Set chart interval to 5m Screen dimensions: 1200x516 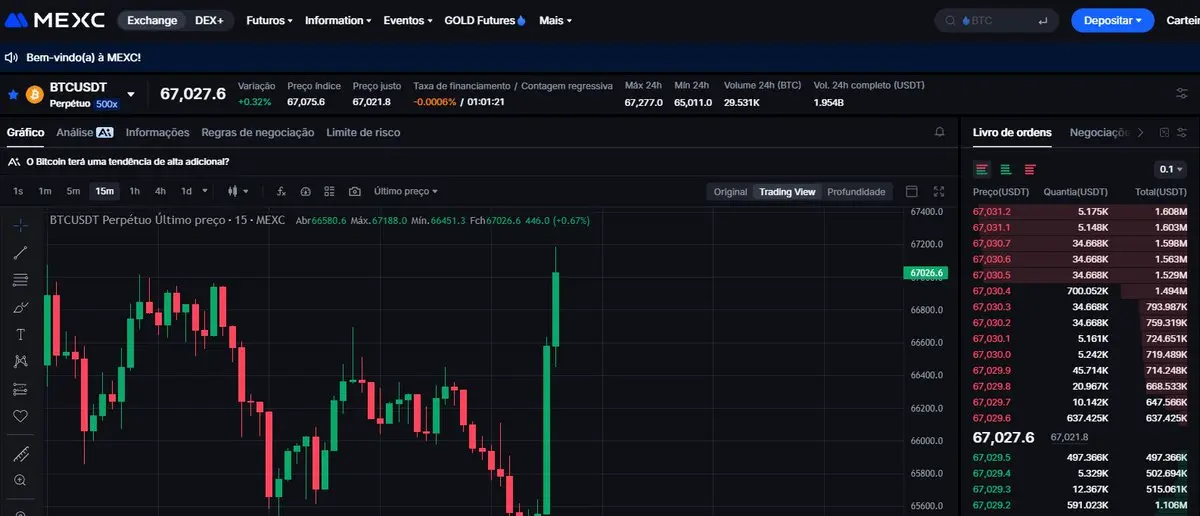click(x=73, y=191)
